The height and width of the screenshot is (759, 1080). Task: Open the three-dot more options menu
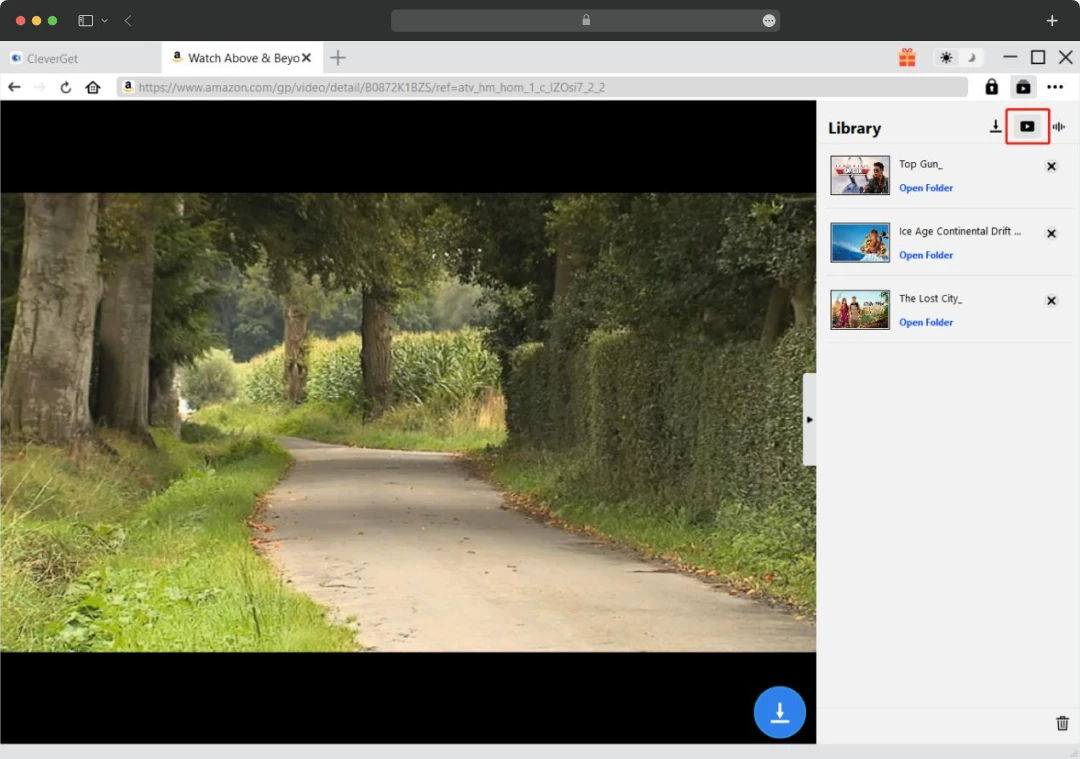click(1055, 87)
